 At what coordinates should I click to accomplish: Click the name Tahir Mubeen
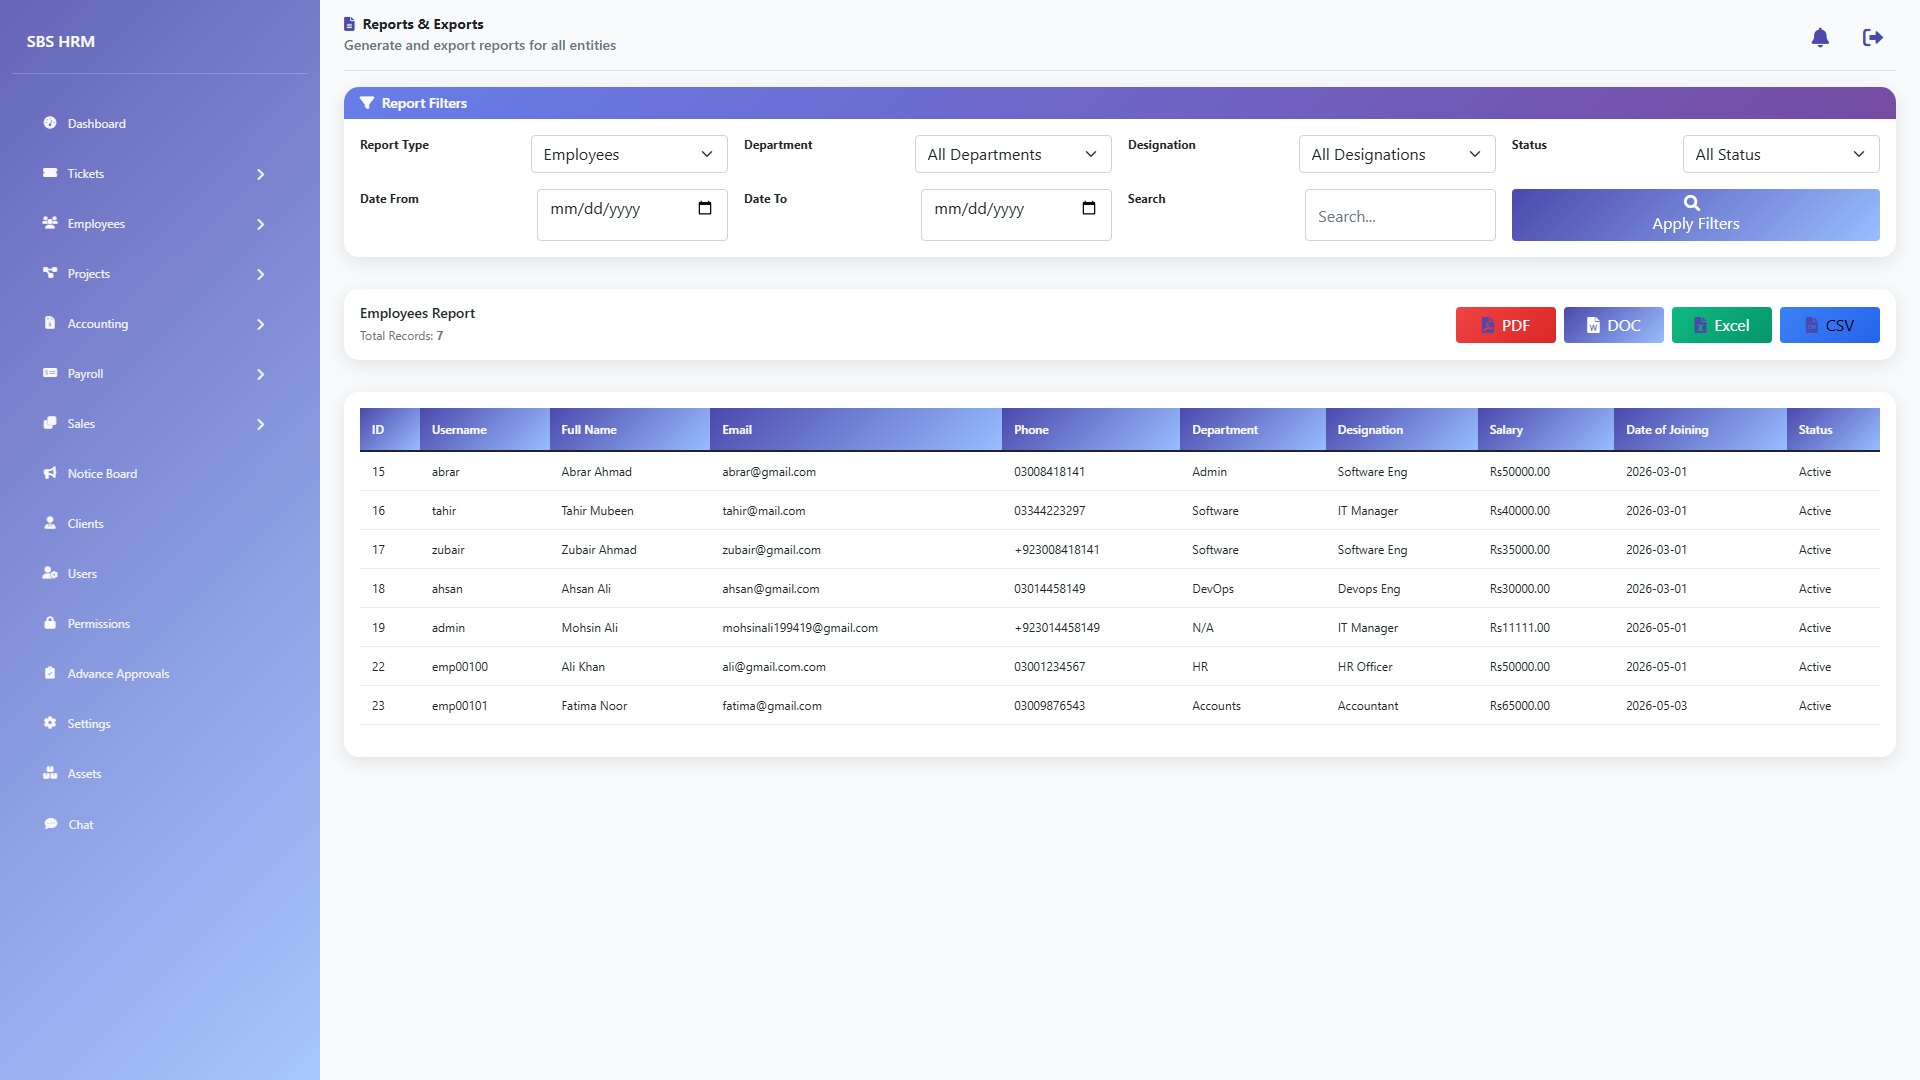pyautogui.click(x=597, y=511)
